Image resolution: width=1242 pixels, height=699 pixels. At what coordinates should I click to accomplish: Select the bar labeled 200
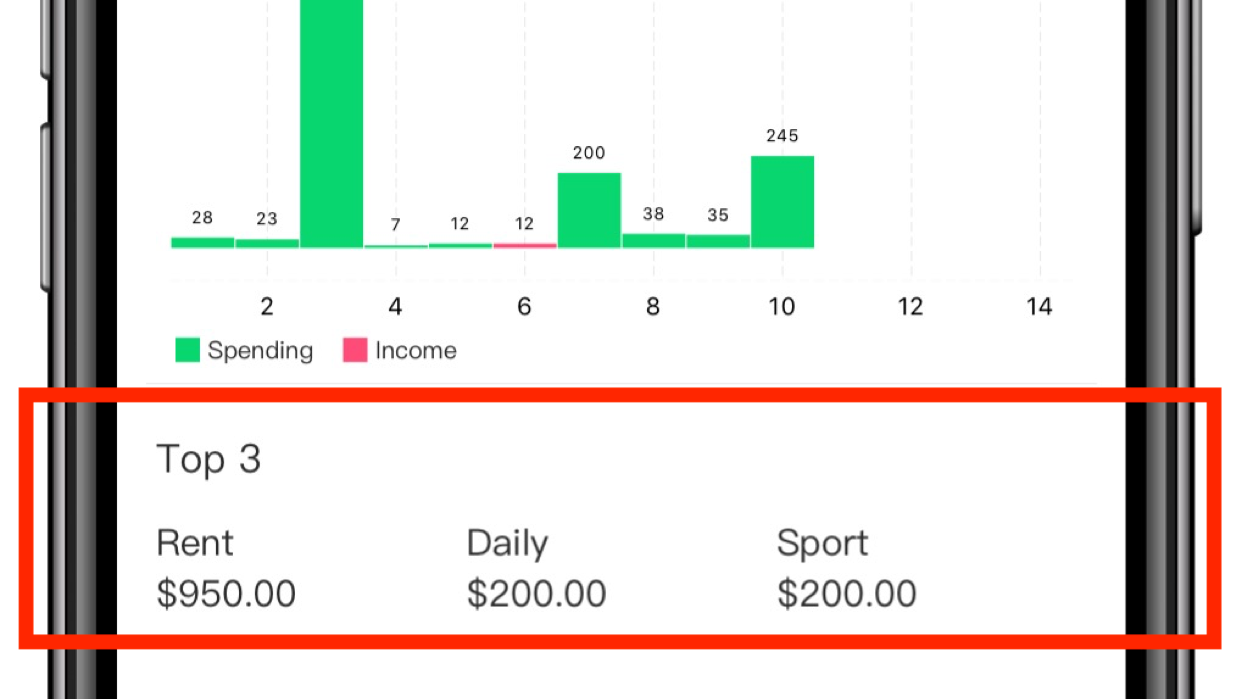point(589,210)
